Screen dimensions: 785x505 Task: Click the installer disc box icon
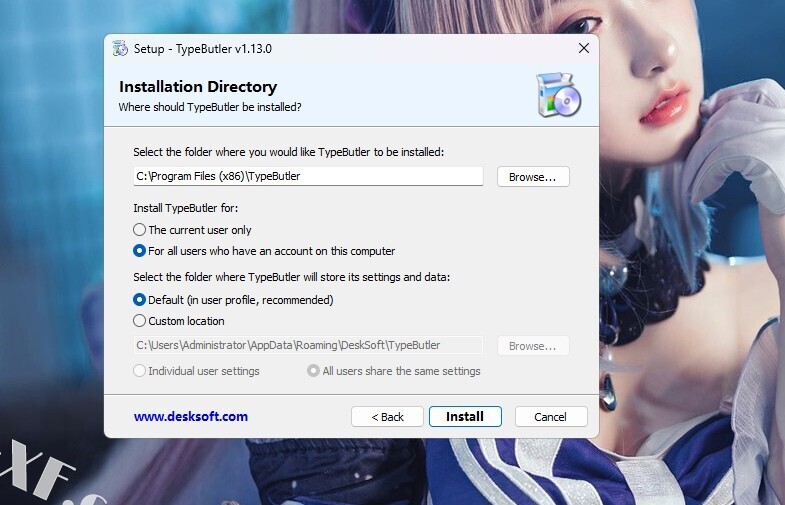[x=559, y=95]
